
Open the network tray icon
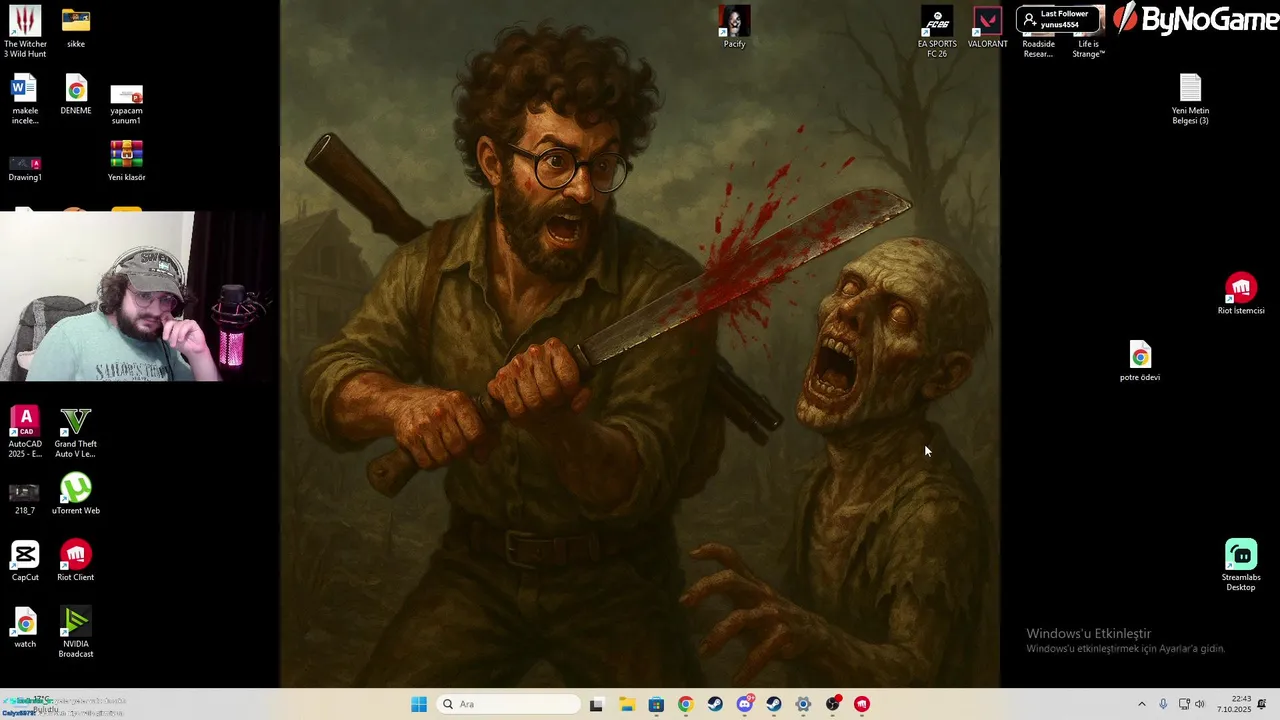click(1184, 704)
